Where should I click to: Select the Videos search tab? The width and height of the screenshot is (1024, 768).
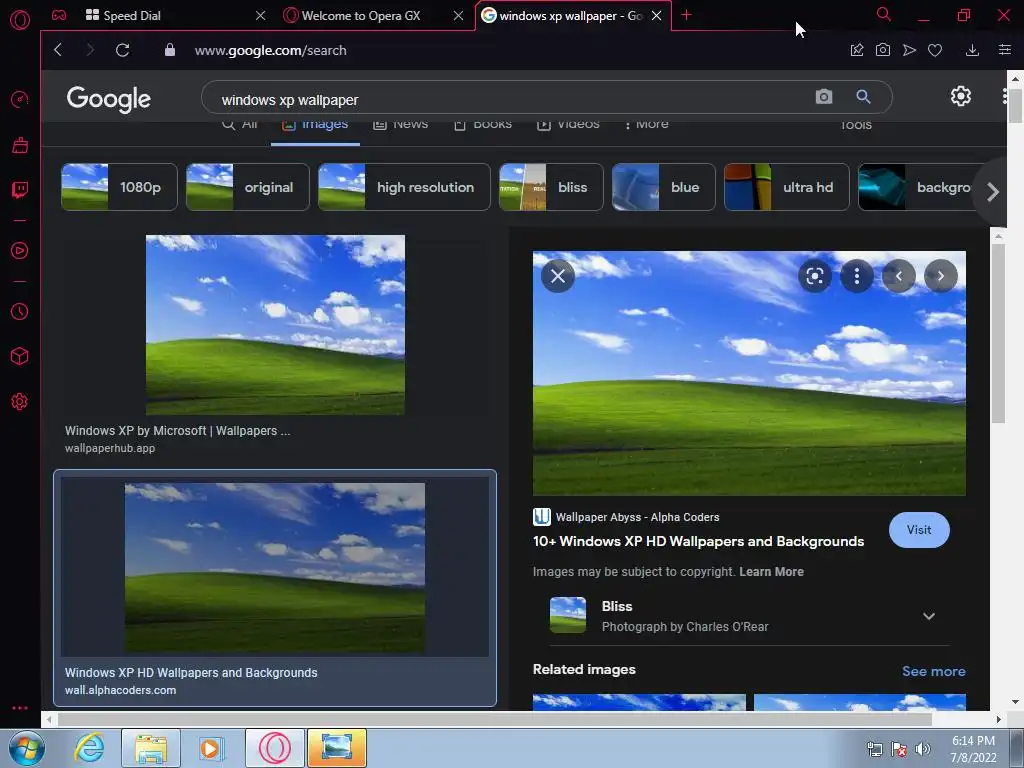click(x=568, y=126)
